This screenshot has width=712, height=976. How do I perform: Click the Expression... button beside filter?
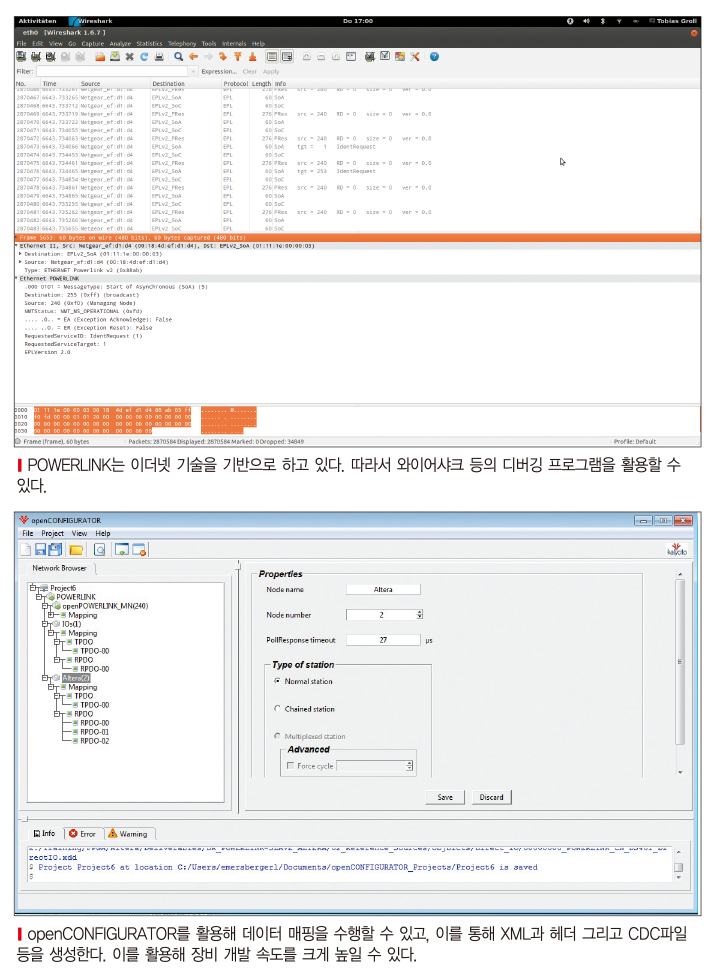pyautogui.click(x=219, y=72)
